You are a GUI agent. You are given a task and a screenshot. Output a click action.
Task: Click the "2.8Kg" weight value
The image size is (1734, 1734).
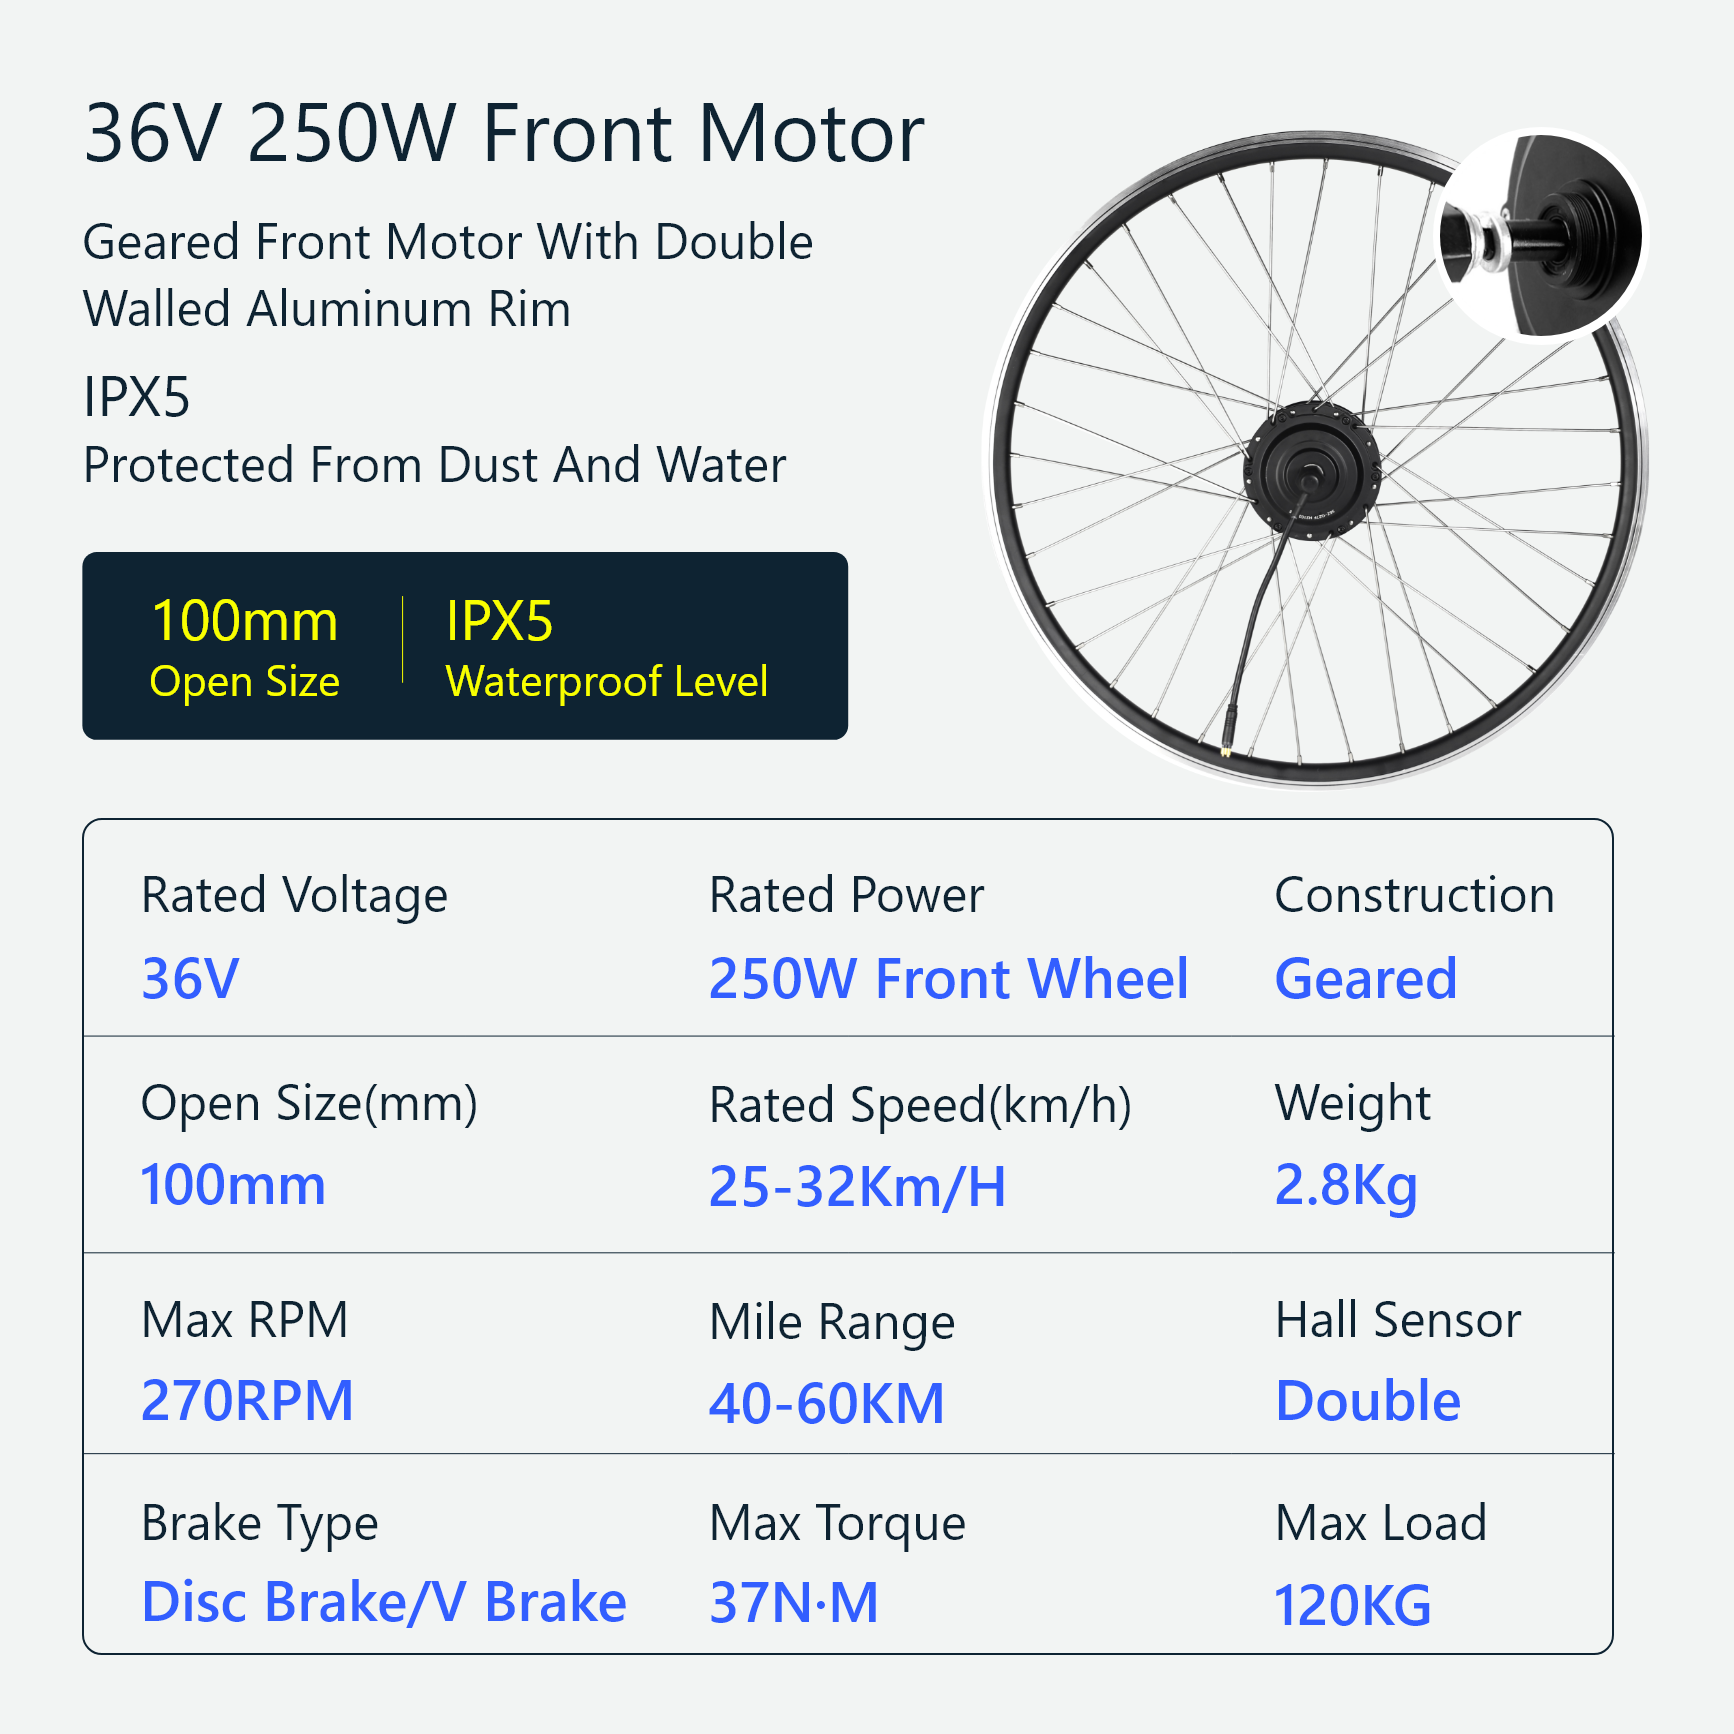(1346, 1185)
